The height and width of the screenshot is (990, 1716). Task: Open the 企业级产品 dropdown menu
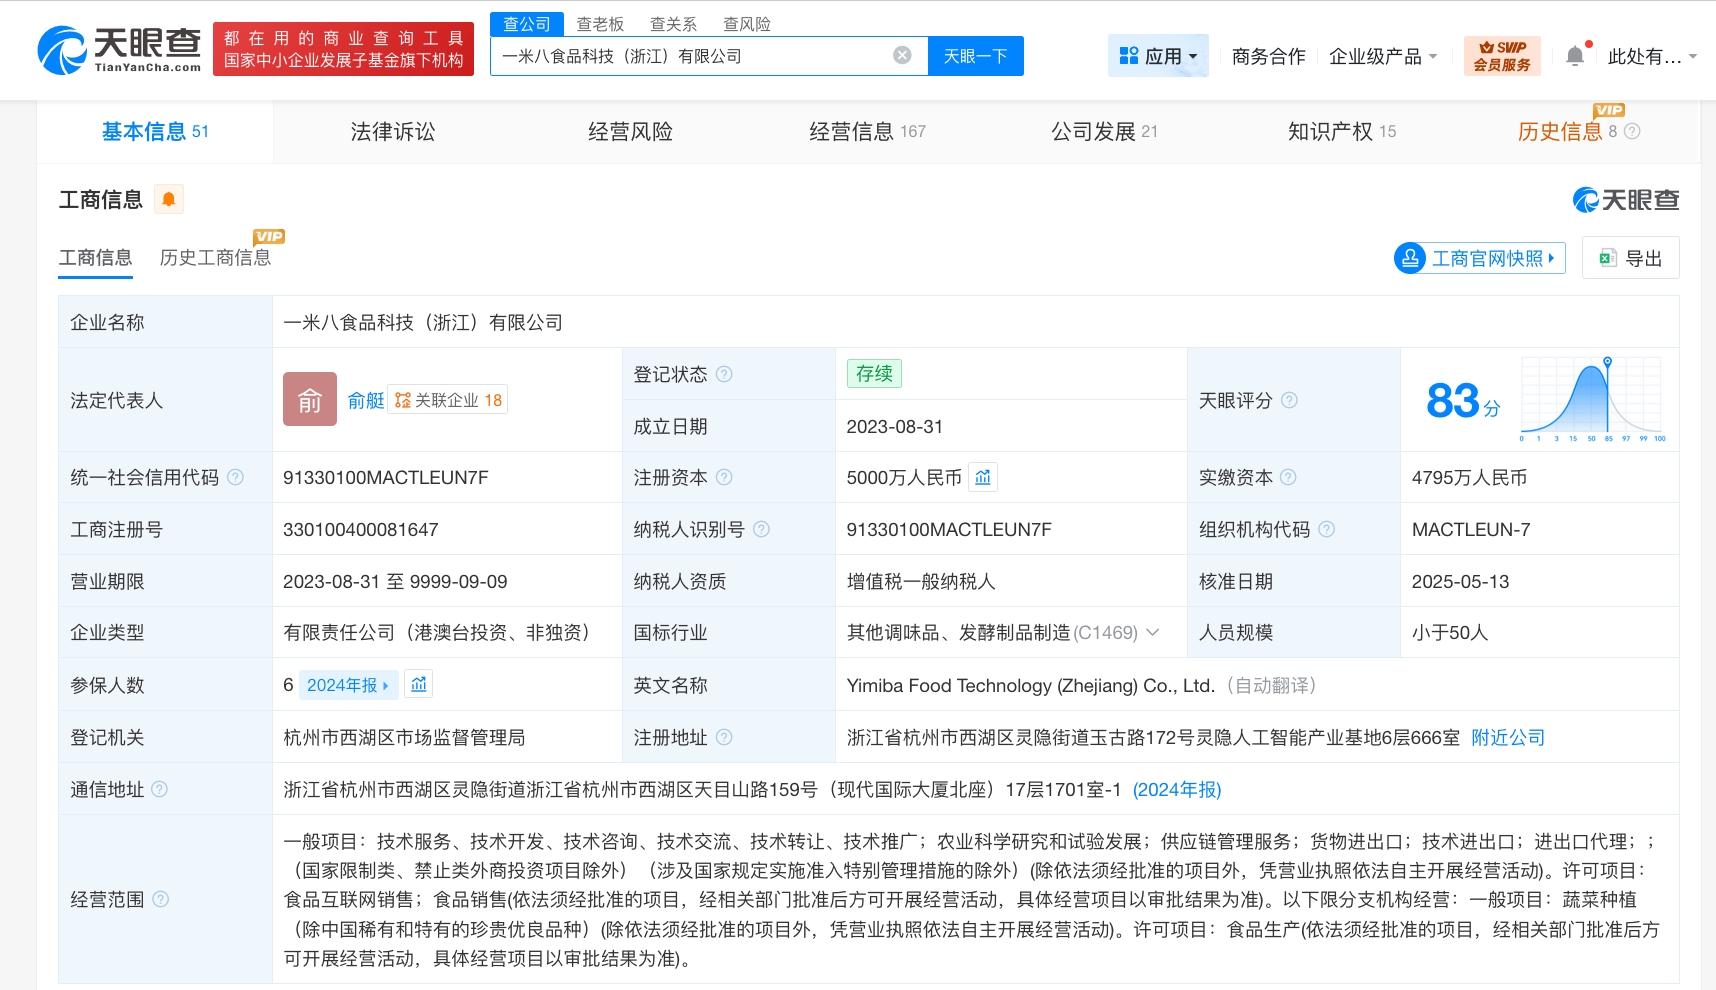1382,56
